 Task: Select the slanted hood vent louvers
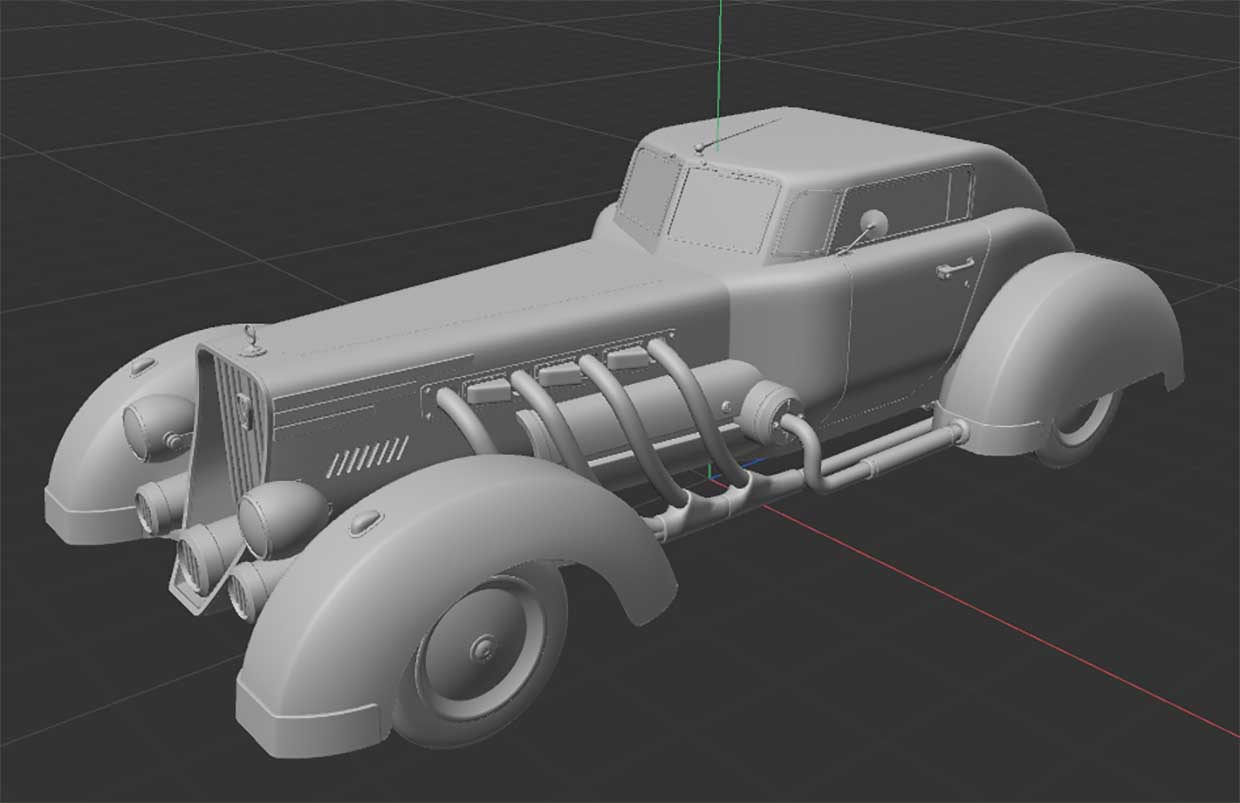(x=368, y=456)
